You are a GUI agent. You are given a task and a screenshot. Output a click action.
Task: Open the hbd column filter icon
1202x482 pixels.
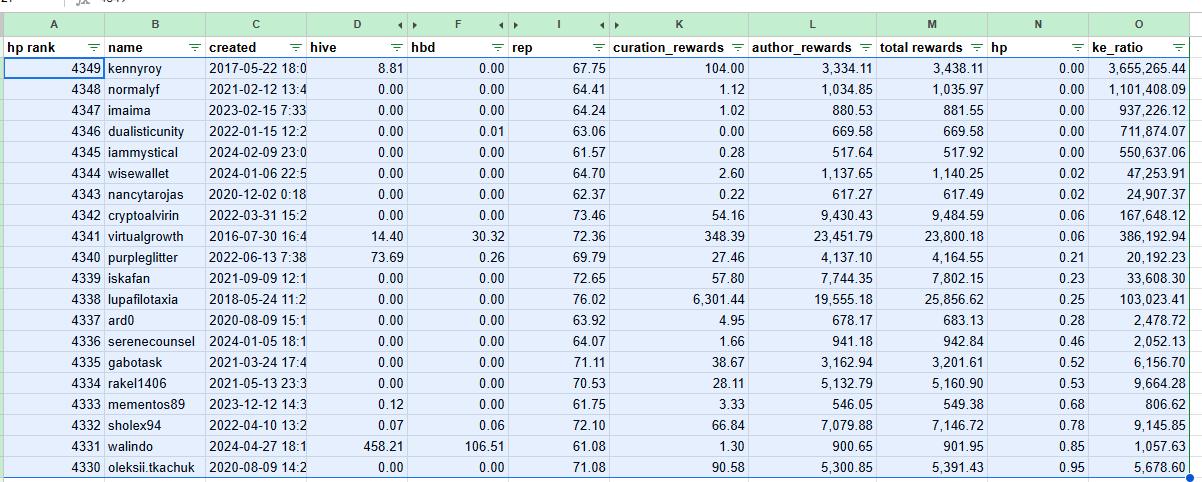point(497,47)
